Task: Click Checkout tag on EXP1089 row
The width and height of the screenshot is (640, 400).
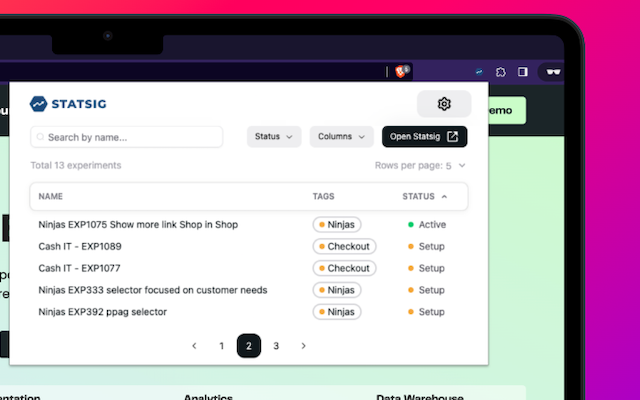Action: 344,247
